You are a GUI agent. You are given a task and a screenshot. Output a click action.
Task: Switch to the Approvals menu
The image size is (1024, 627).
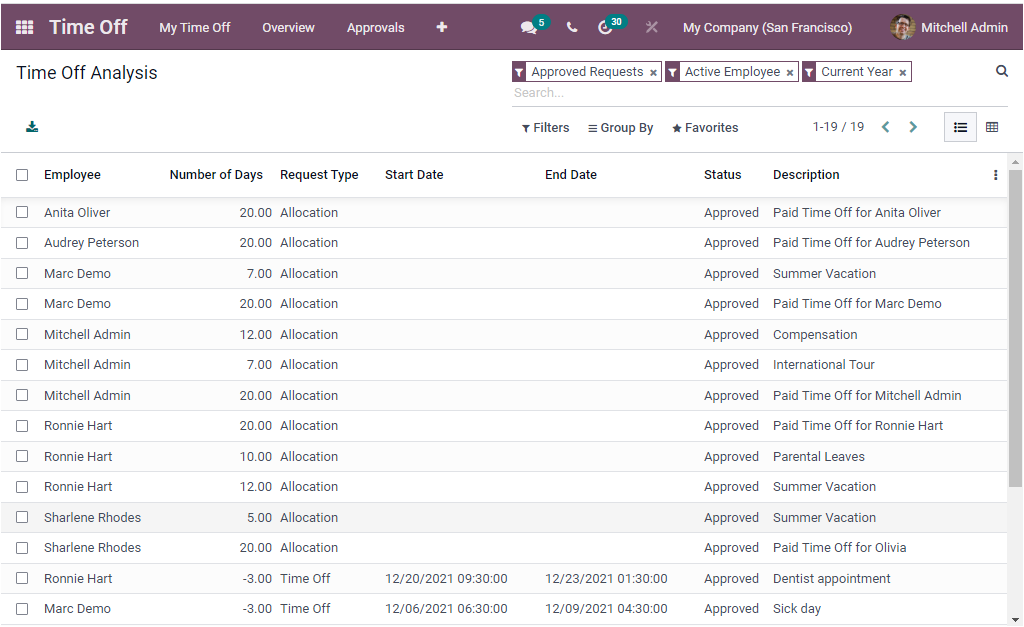point(376,27)
